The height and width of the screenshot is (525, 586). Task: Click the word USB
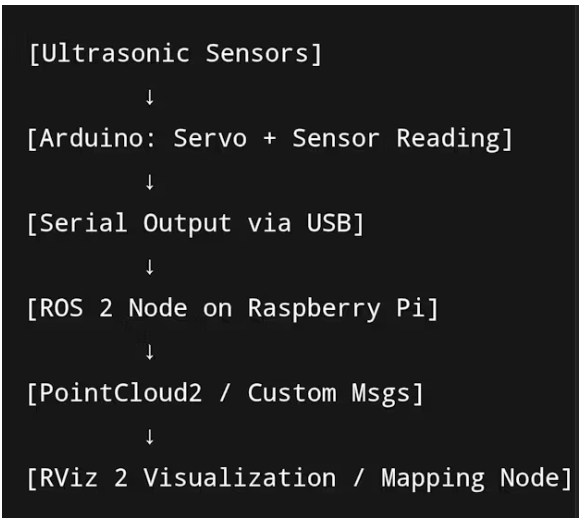(329, 223)
